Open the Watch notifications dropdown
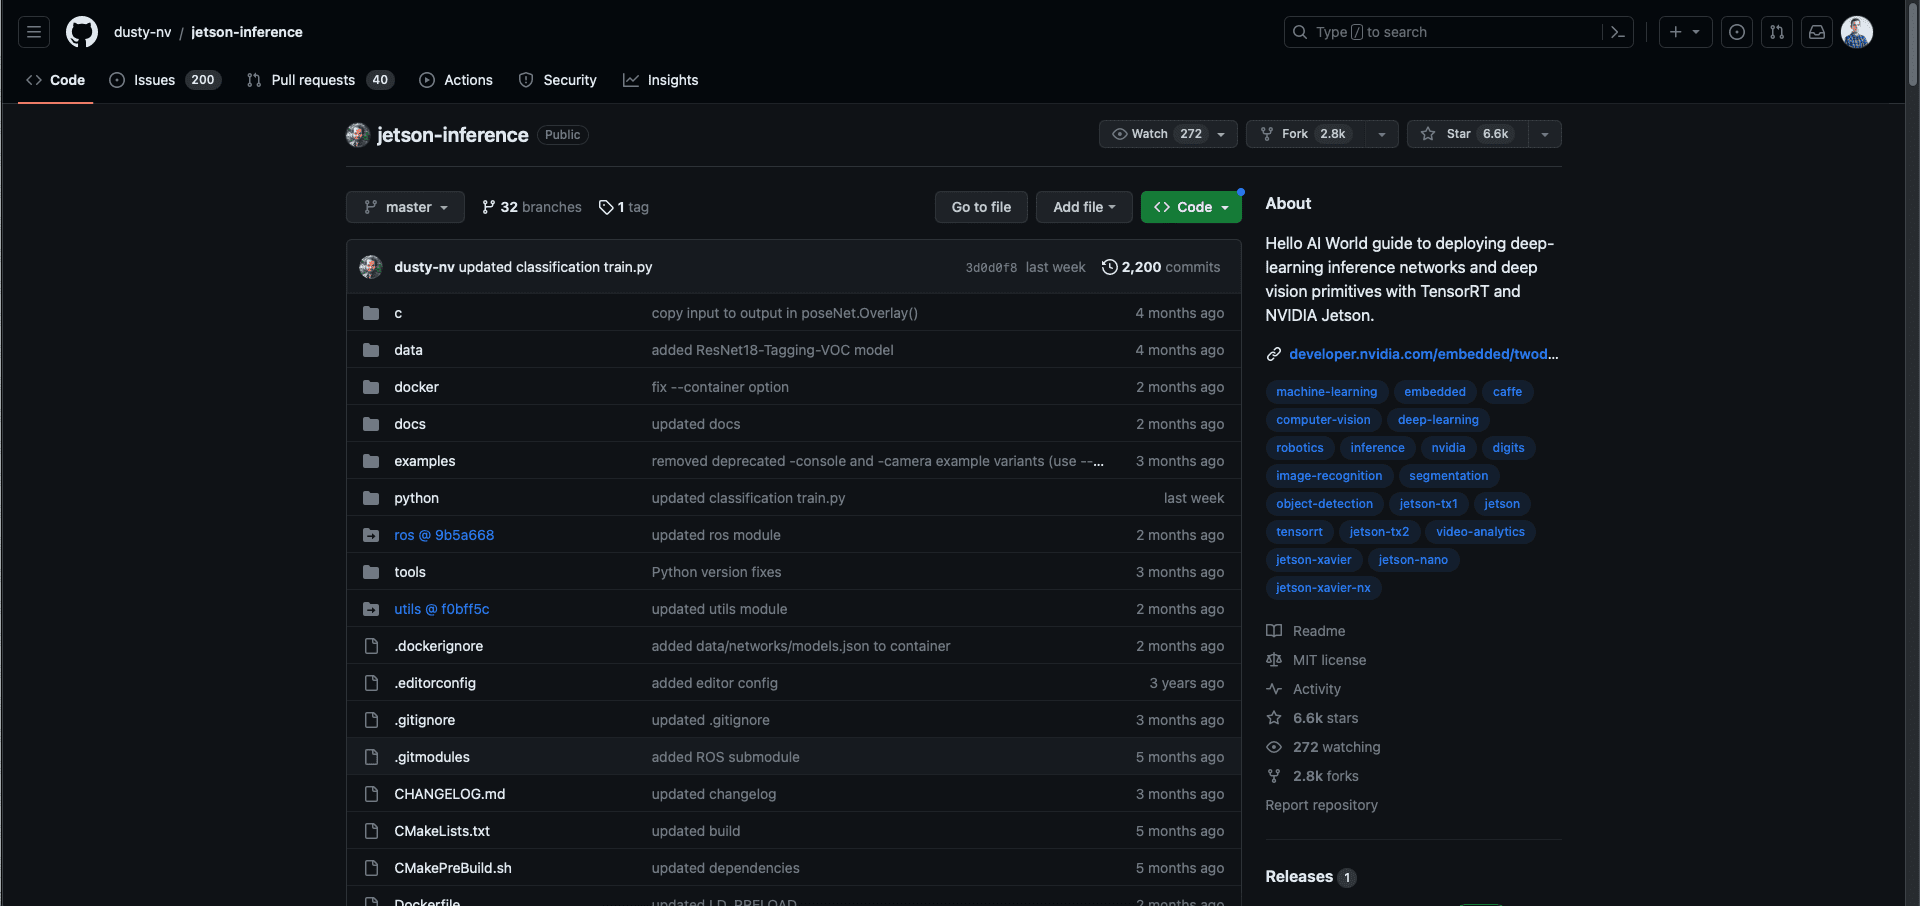Screen dimensions: 1920x906 [x=1168, y=134]
